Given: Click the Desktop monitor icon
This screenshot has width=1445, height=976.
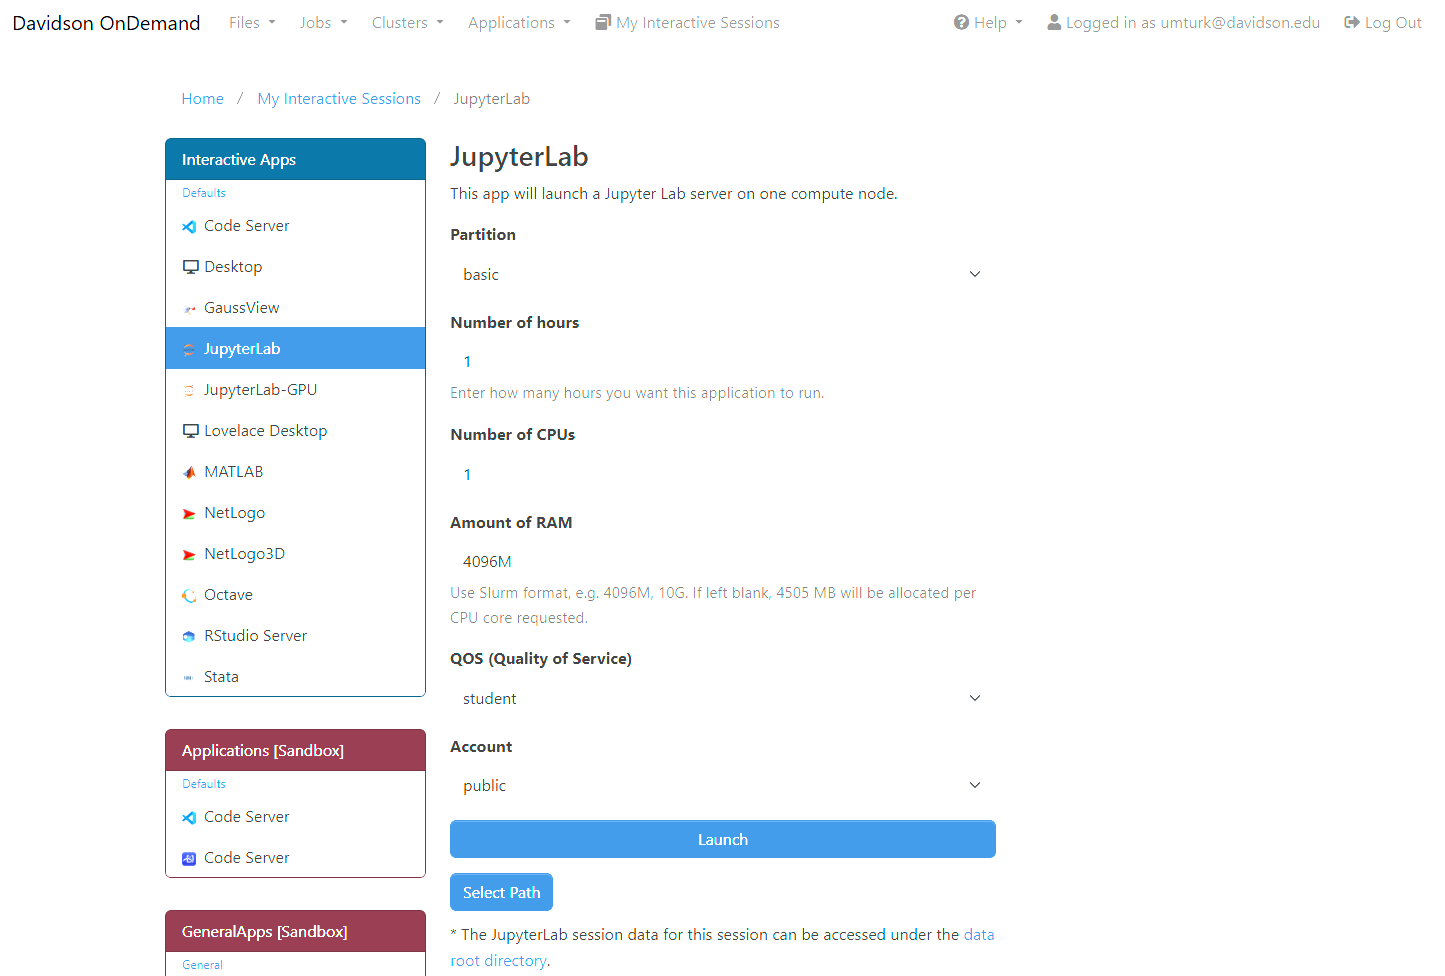Looking at the screenshot, I should click(x=190, y=267).
